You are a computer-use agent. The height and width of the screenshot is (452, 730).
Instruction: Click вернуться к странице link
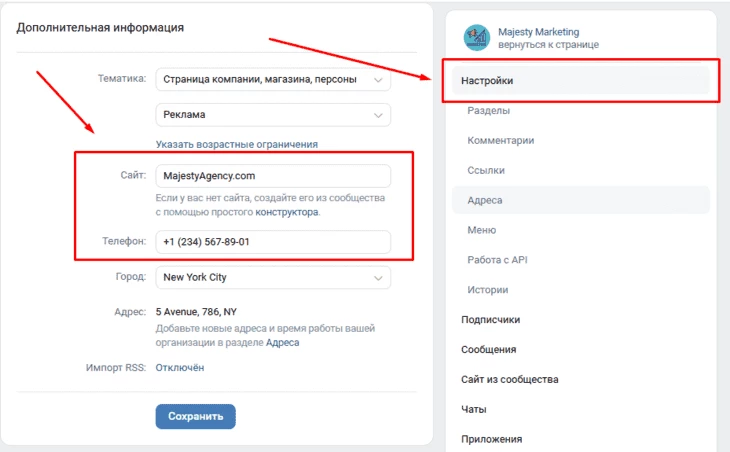point(548,45)
